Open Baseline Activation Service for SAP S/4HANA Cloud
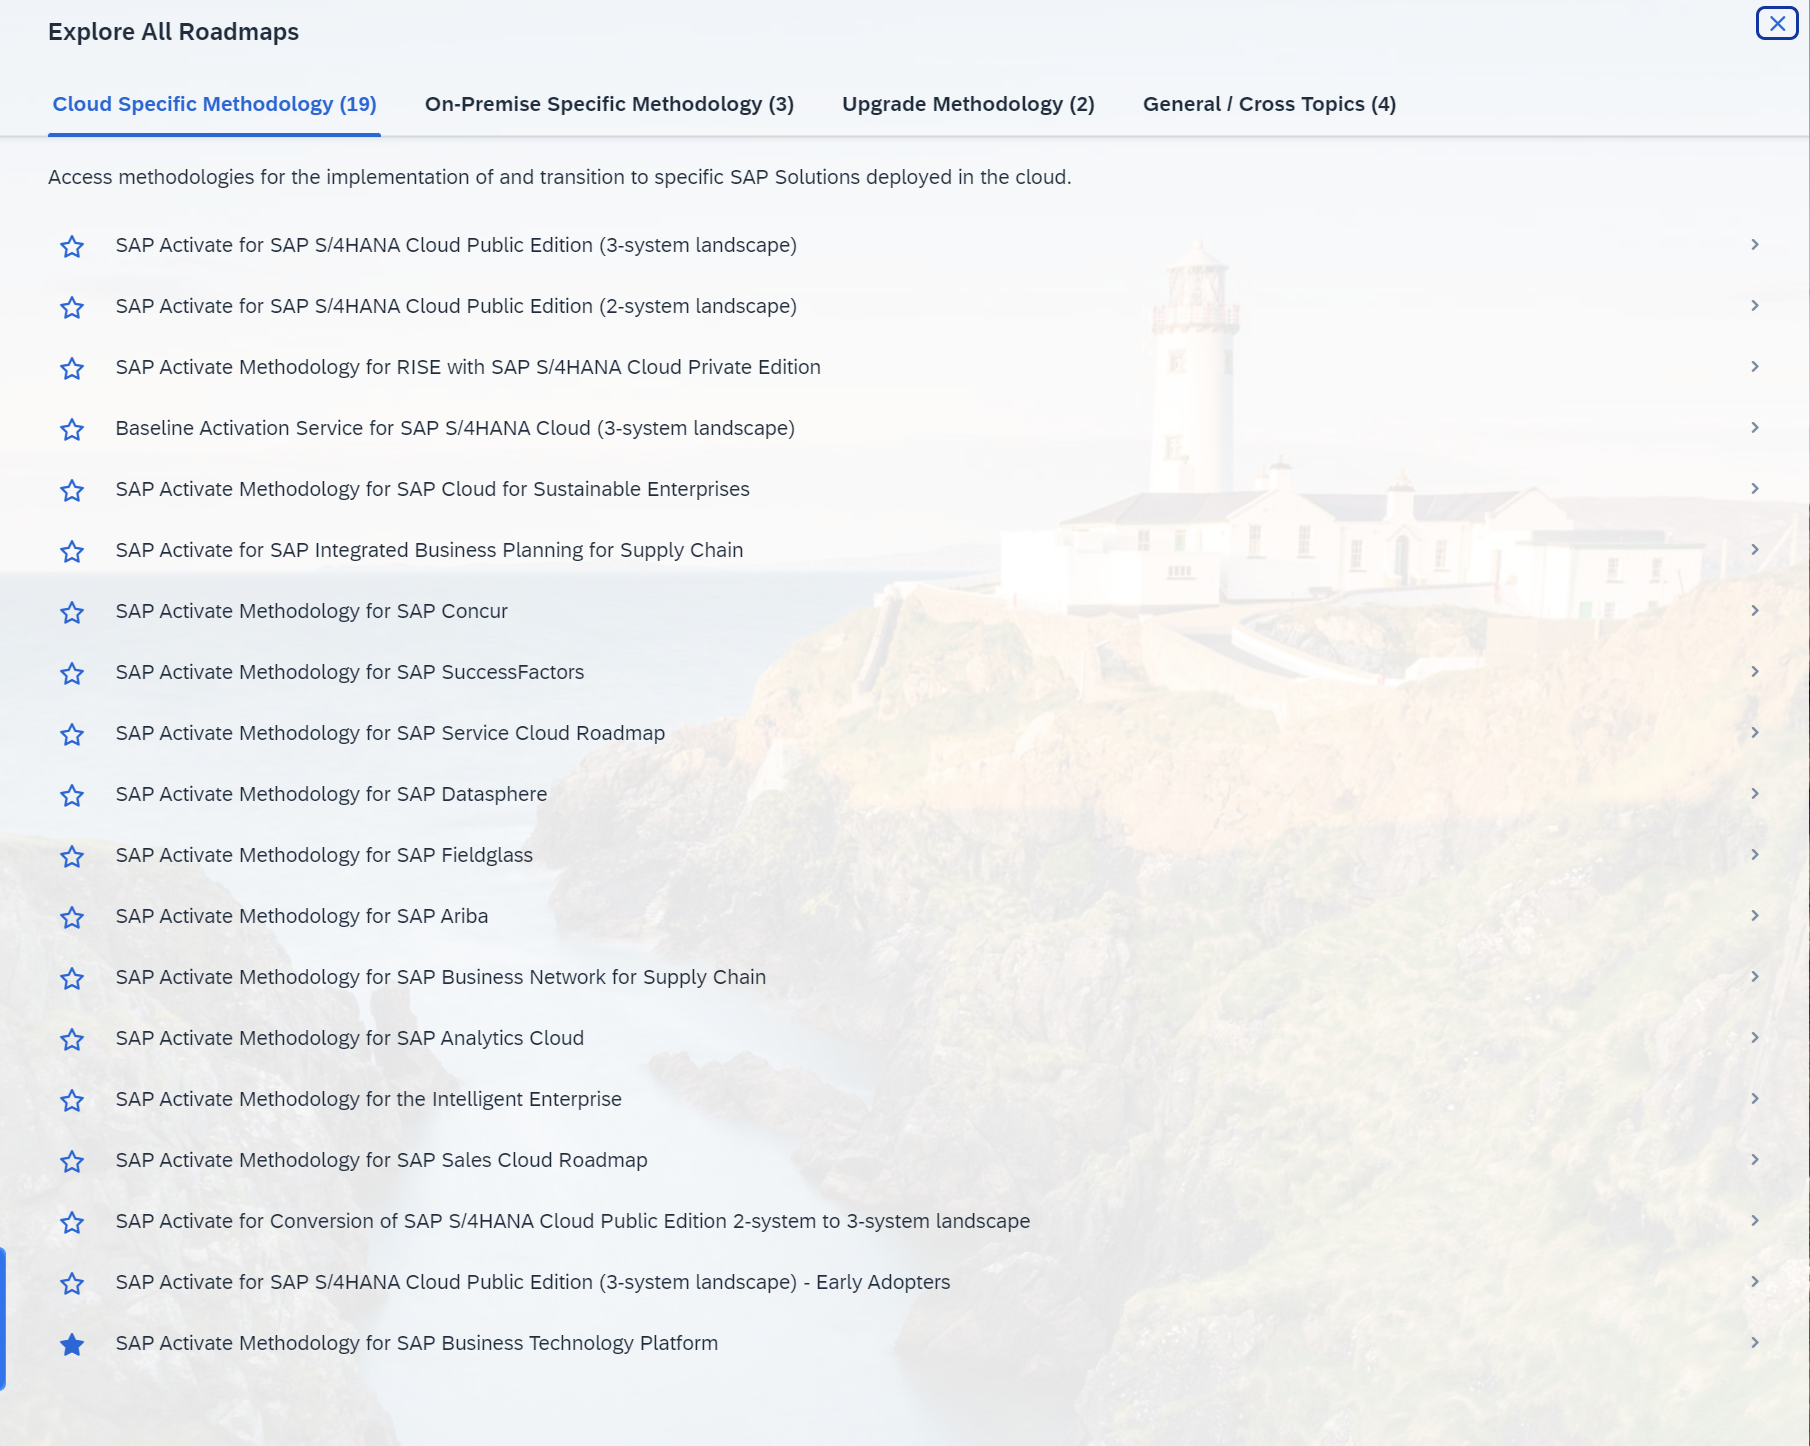The image size is (1810, 1446). (455, 428)
